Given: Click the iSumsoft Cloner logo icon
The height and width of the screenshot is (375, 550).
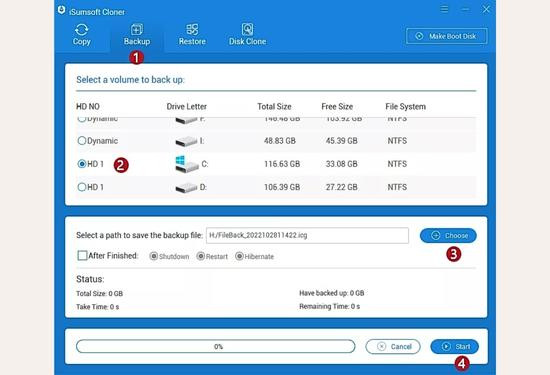Looking at the screenshot, I should (x=61, y=10).
